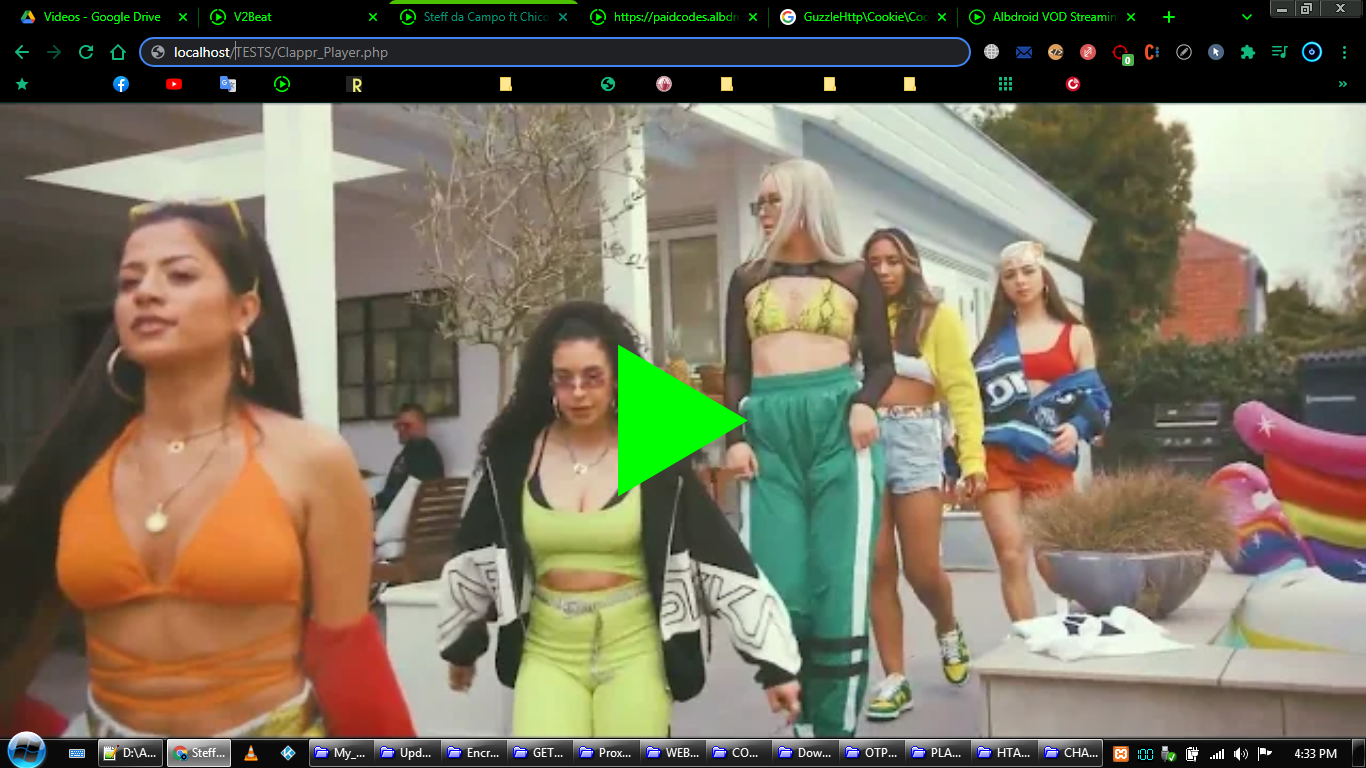Viewport: 1366px width, 768px height.
Task: Open the browser three-dot menu
Action: (x=1344, y=52)
